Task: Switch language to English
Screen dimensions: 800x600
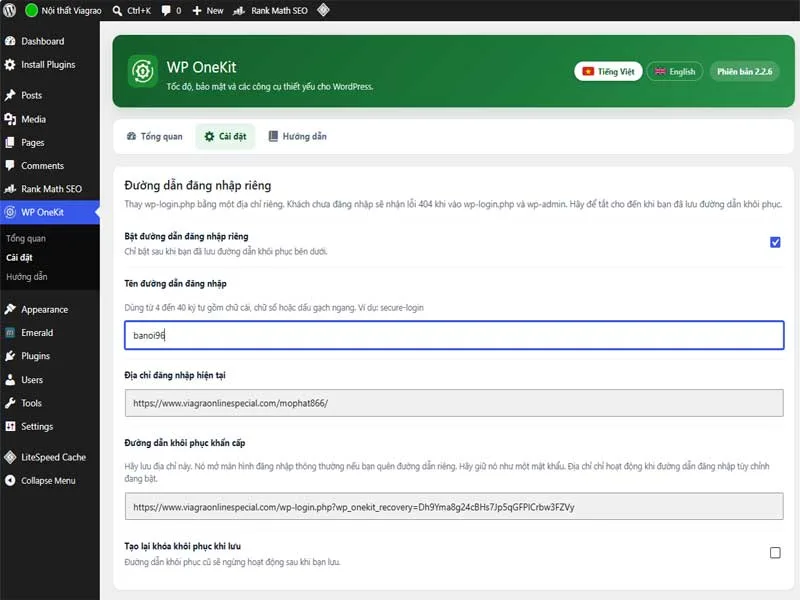Action: (x=674, y=71)
